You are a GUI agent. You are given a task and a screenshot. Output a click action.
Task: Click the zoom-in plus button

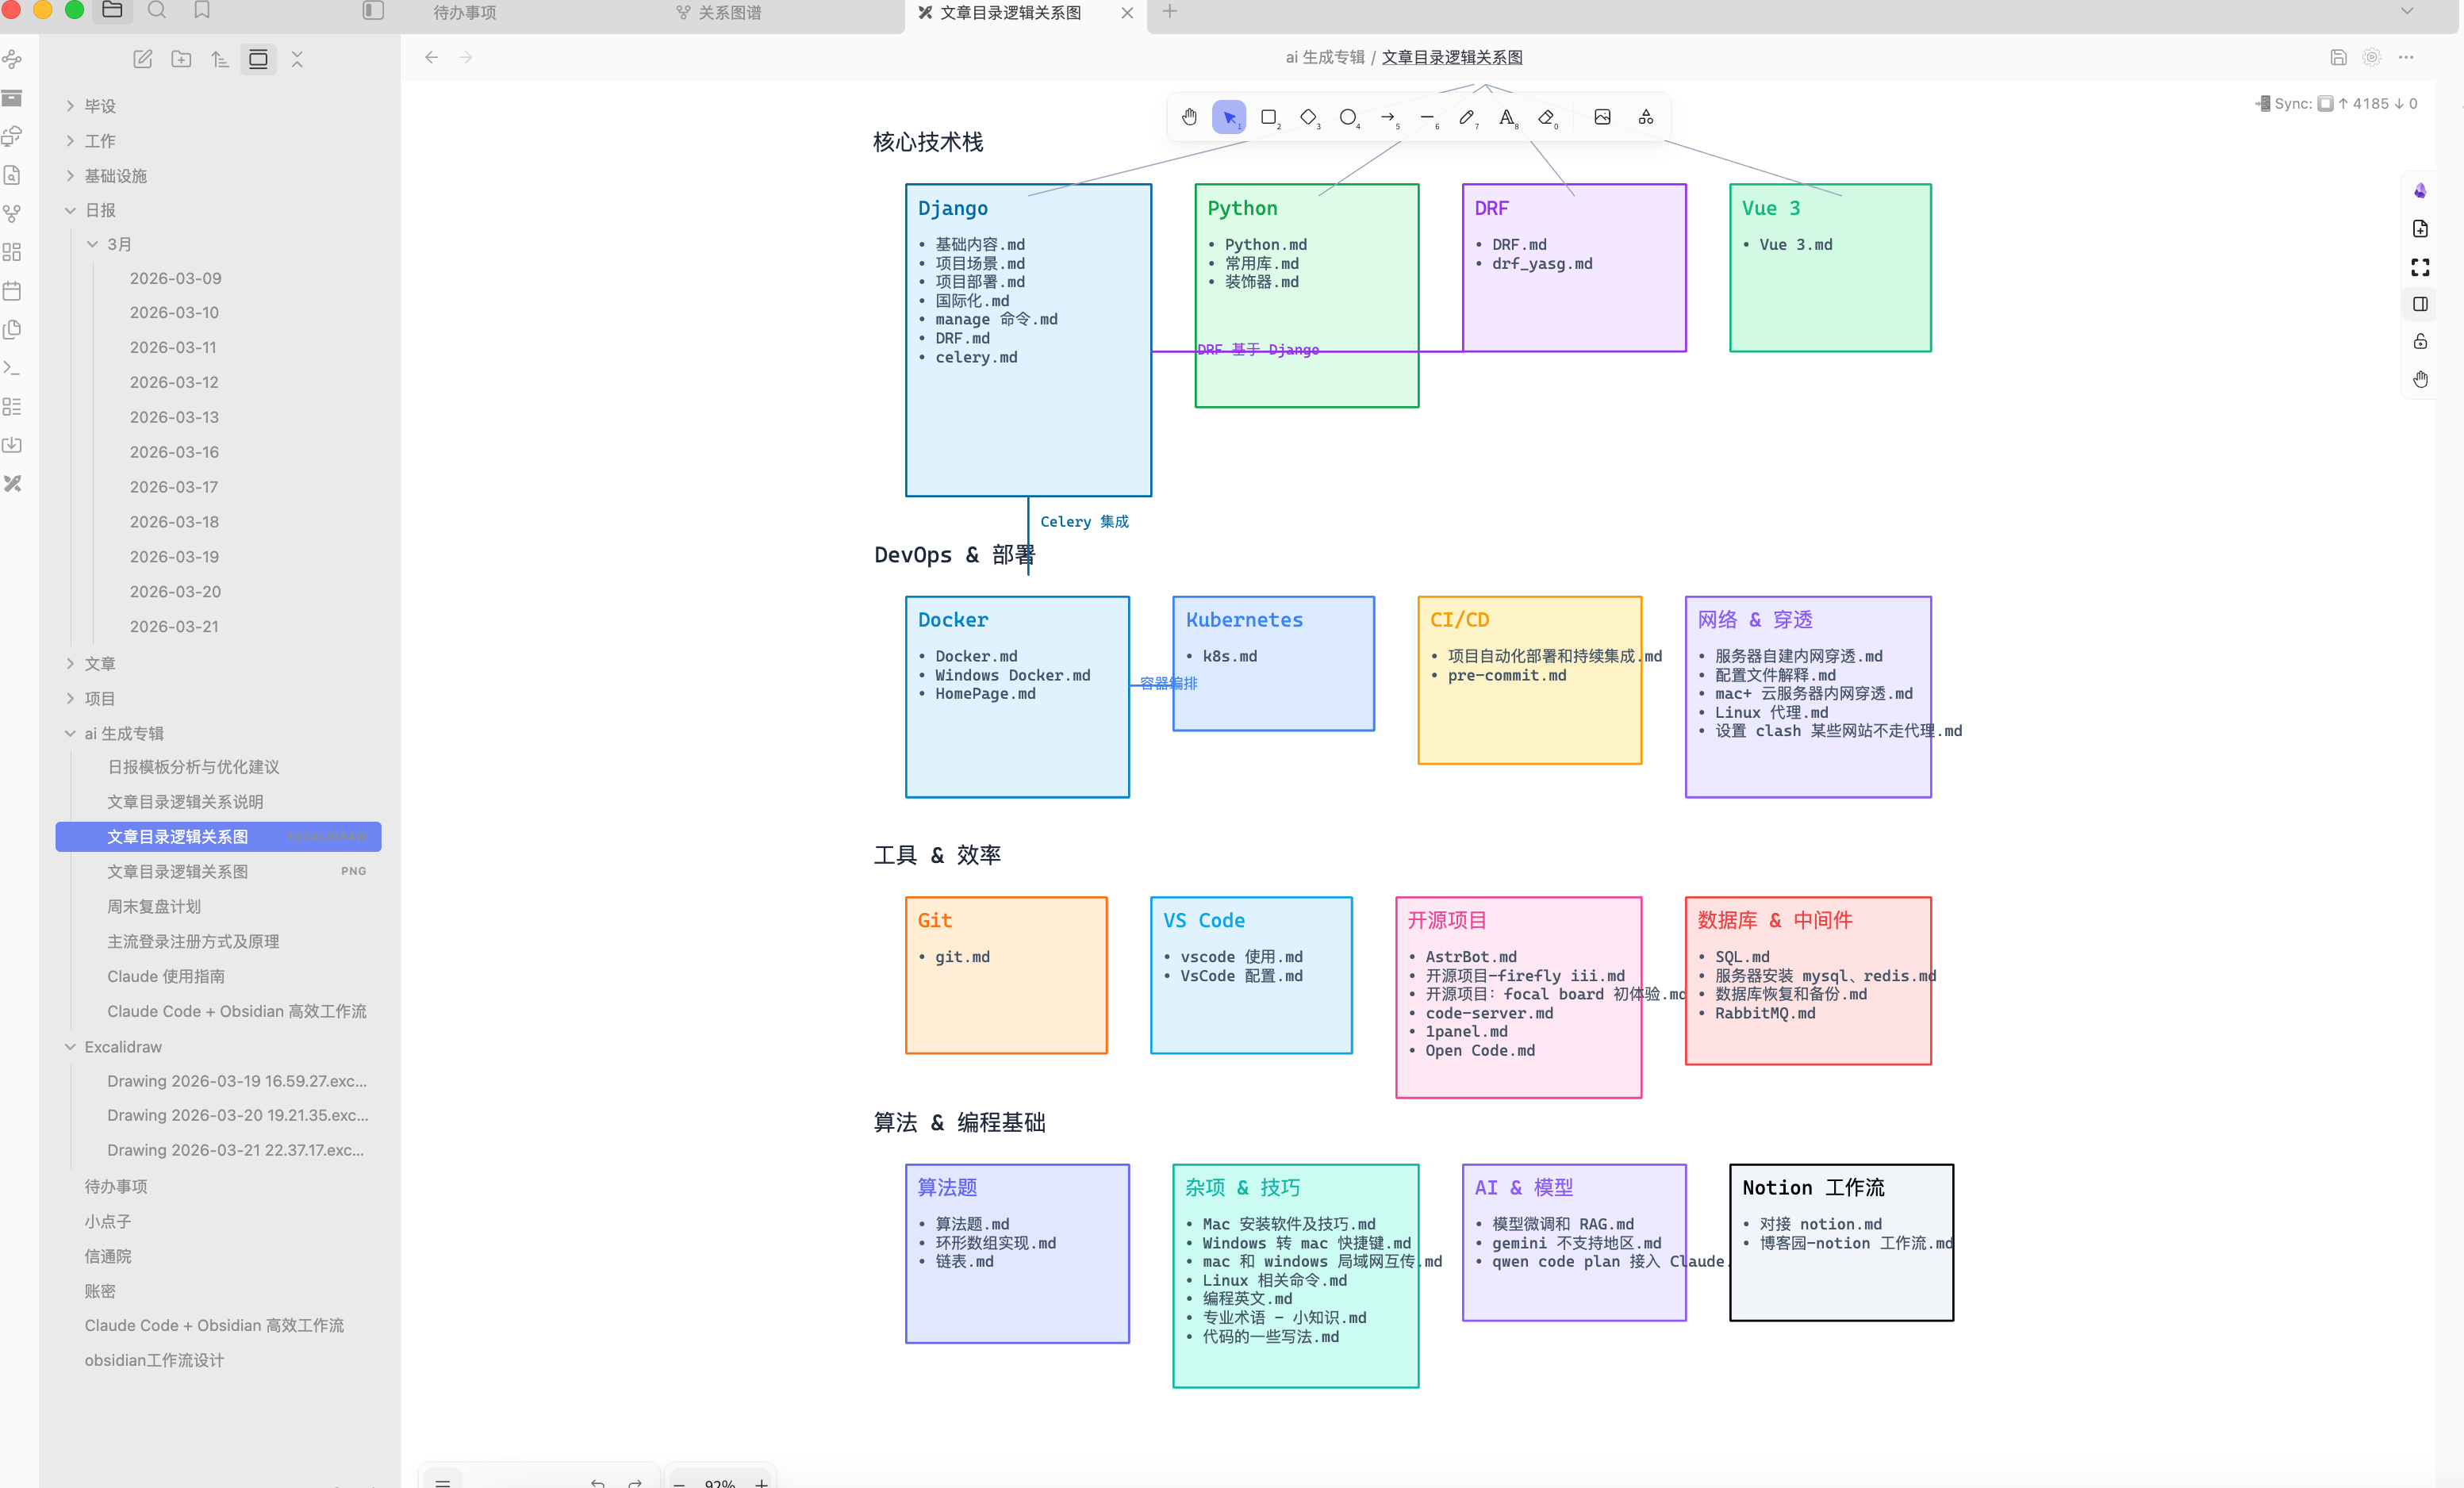pos(761,1482)
